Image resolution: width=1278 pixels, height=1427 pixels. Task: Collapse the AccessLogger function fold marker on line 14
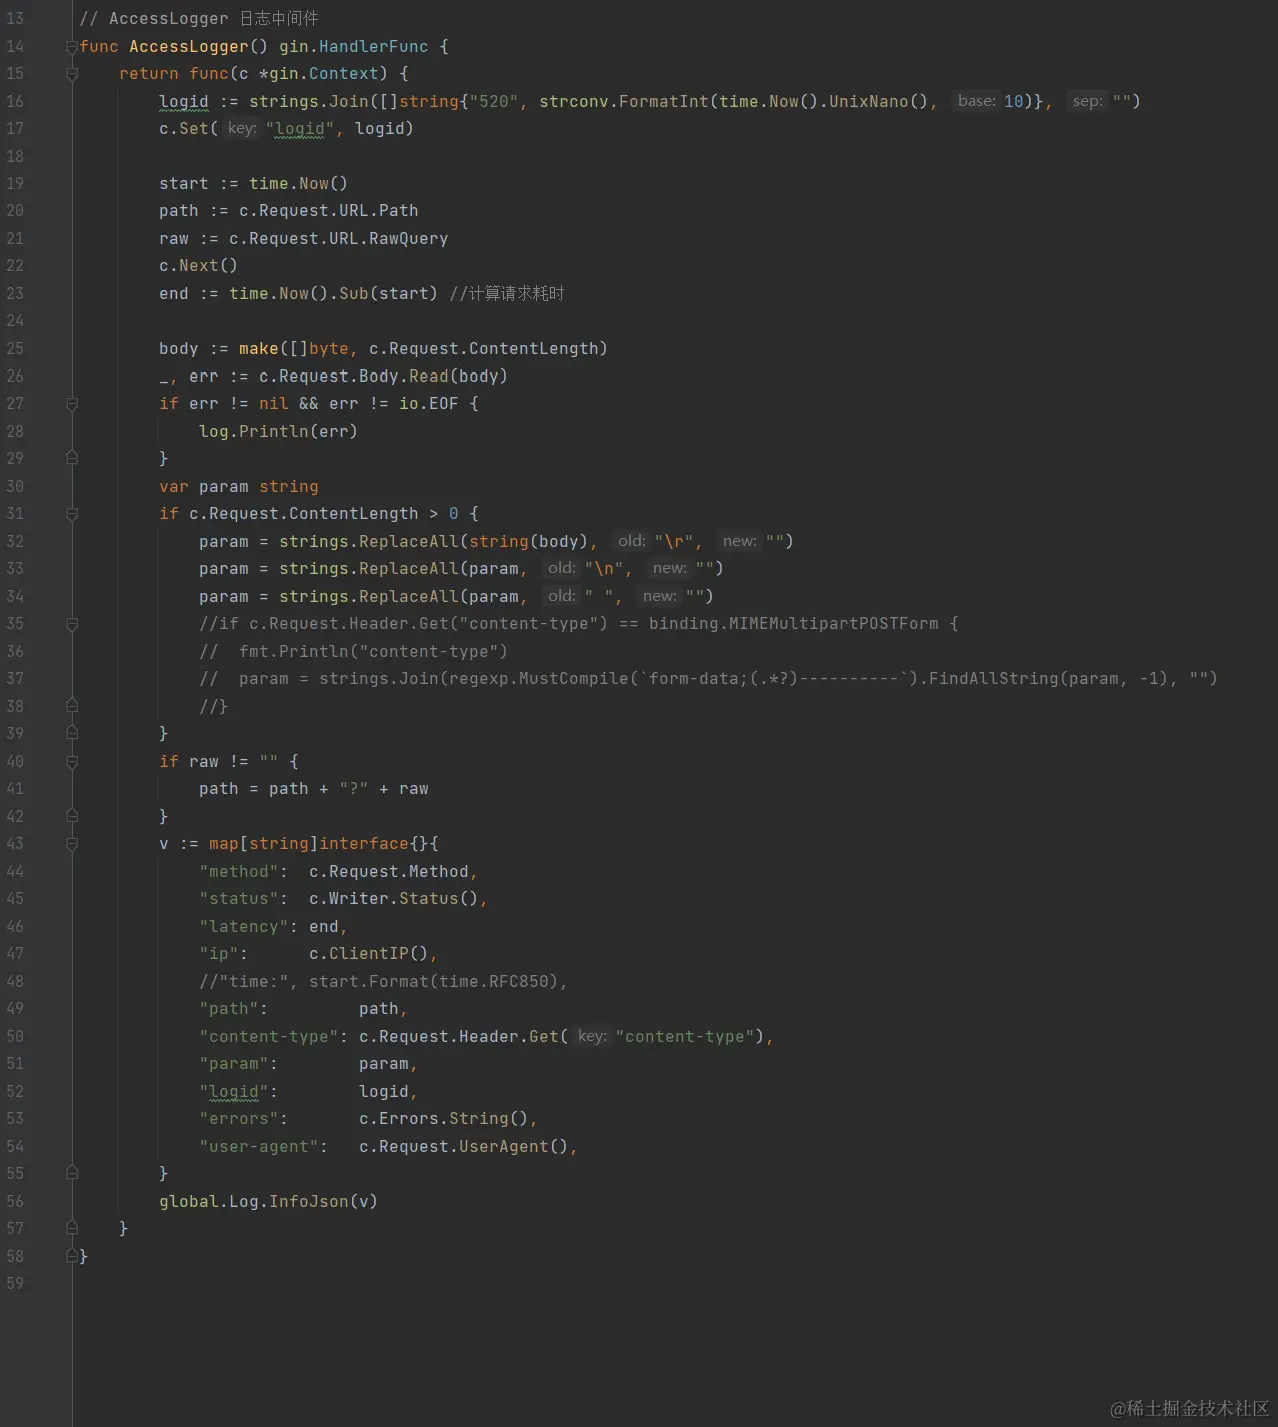coord(72,47)
